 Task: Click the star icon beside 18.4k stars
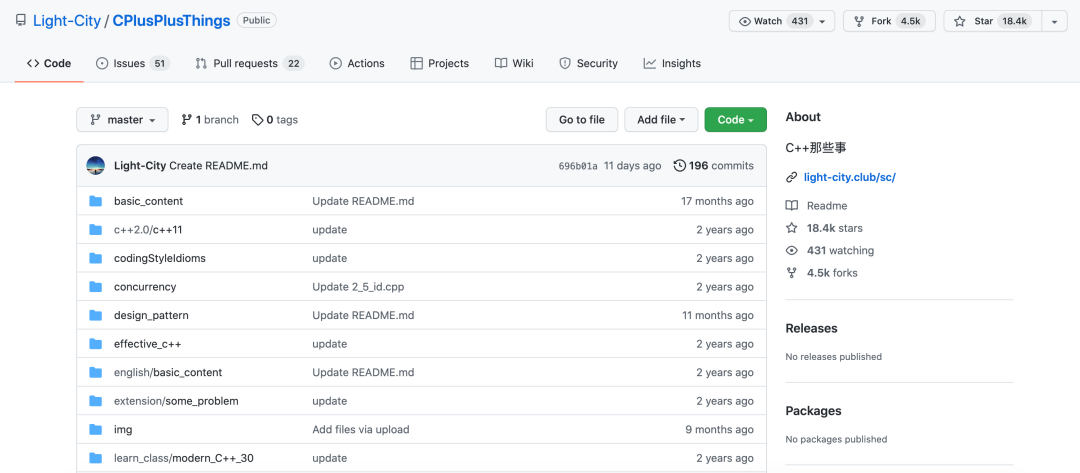[x=792, y=228]
